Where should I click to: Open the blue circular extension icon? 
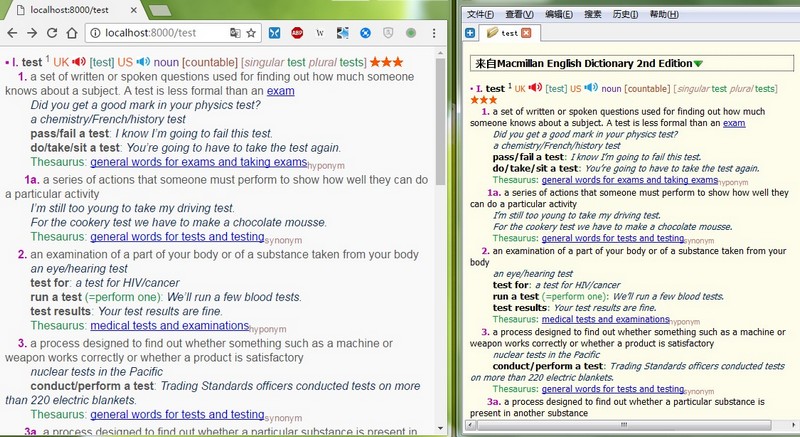[365, 33]
